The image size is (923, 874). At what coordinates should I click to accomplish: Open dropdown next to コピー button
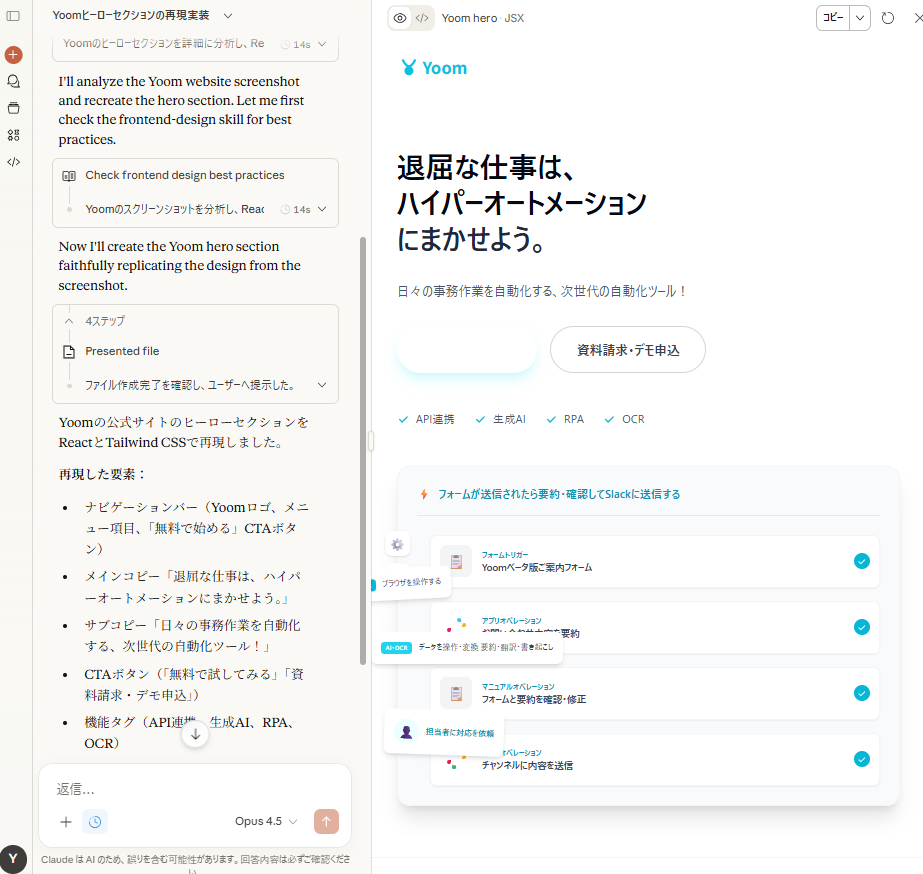[860, 18]
